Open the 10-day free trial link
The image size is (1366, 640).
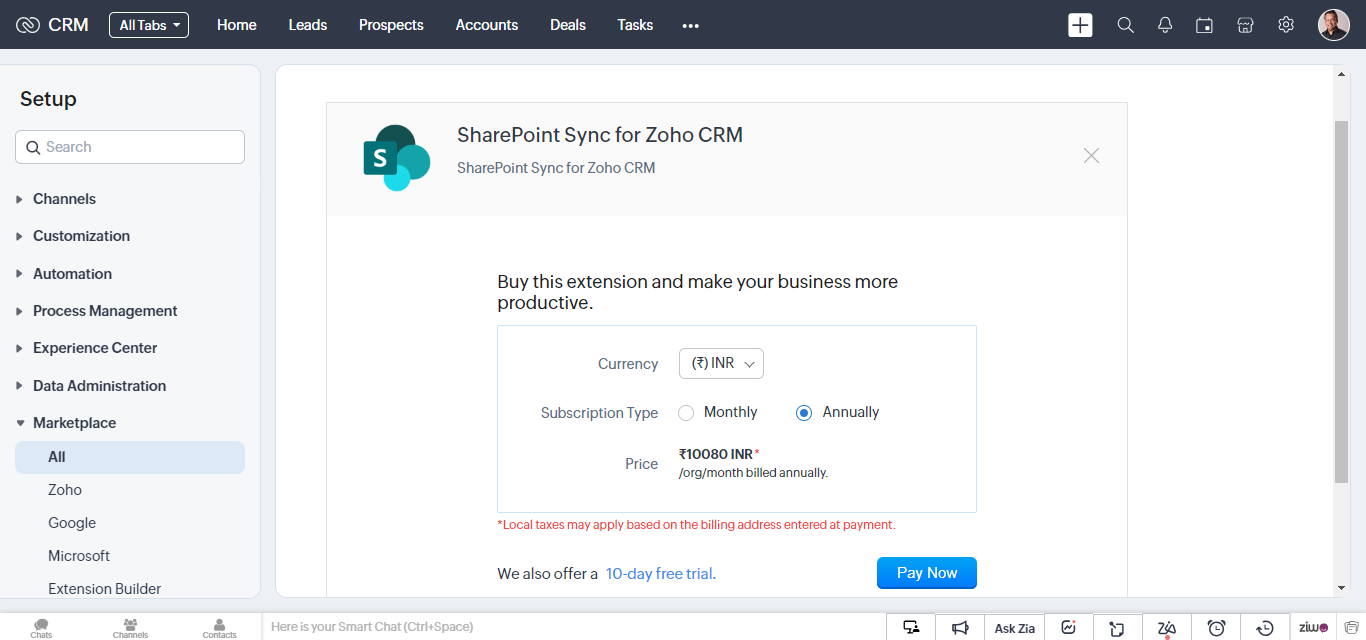pyautogui.click(x=661, y=574)
